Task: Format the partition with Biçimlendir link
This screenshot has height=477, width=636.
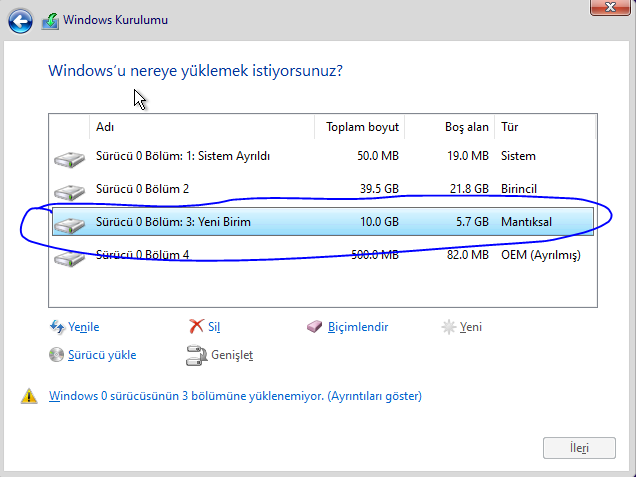Action: tap(358, 327)
